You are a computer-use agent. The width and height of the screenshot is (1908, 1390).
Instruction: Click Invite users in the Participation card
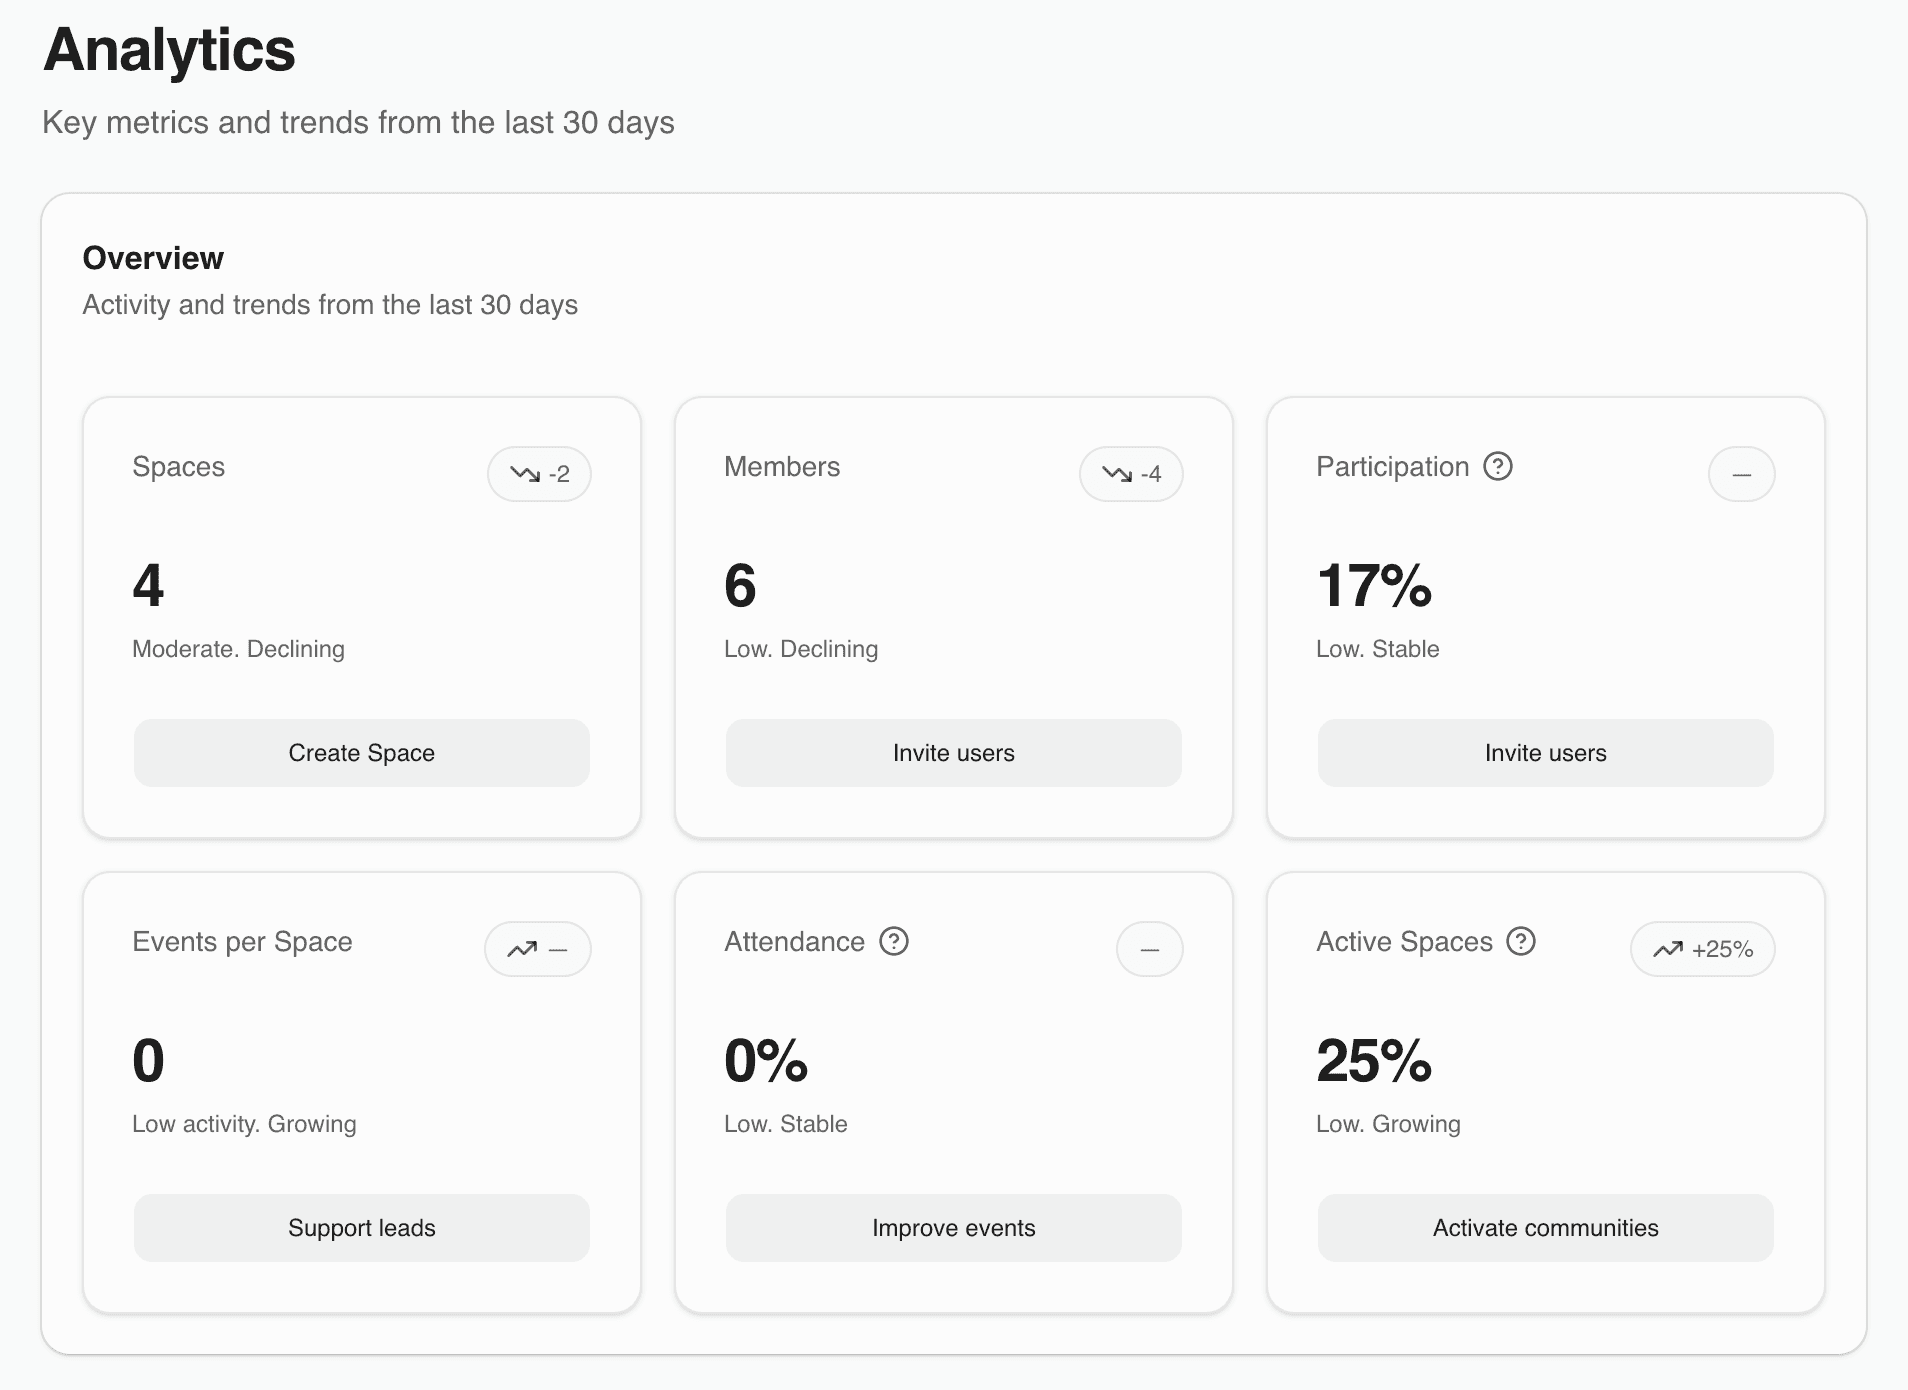1546,753
